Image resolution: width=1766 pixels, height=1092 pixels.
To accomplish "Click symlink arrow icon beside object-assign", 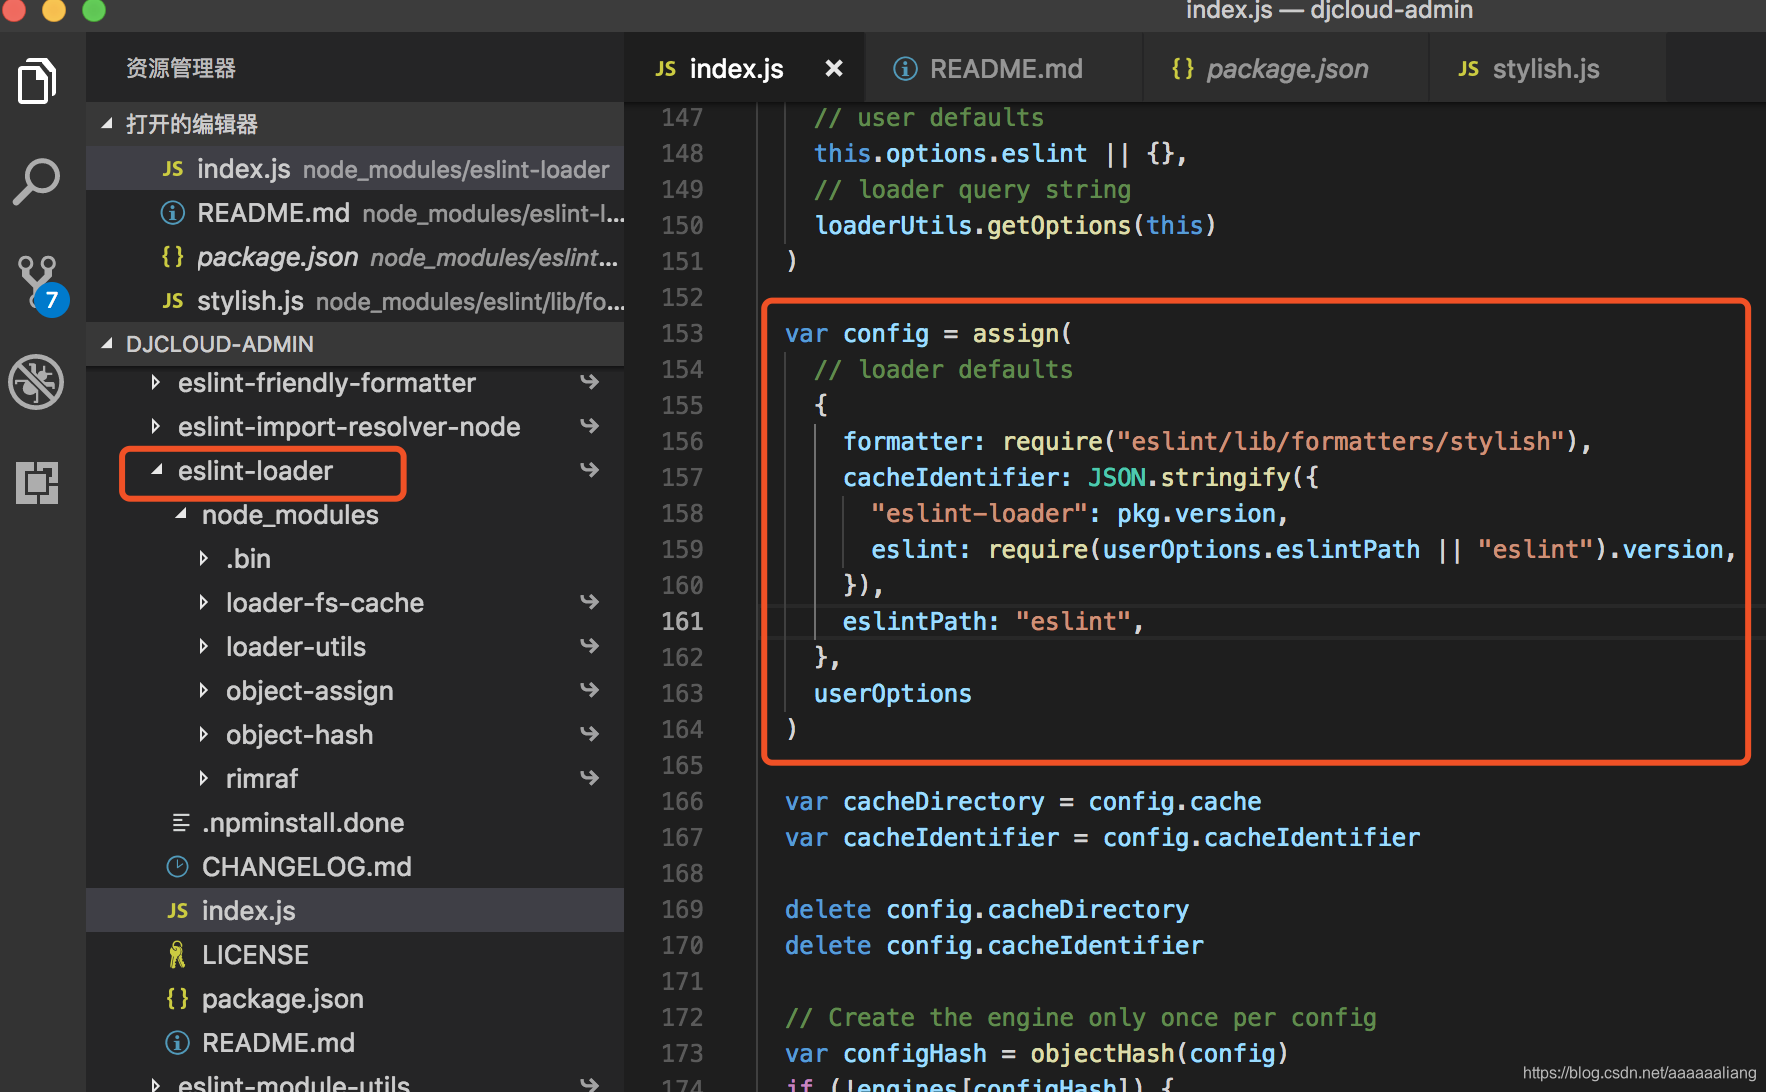I will 590,690.
